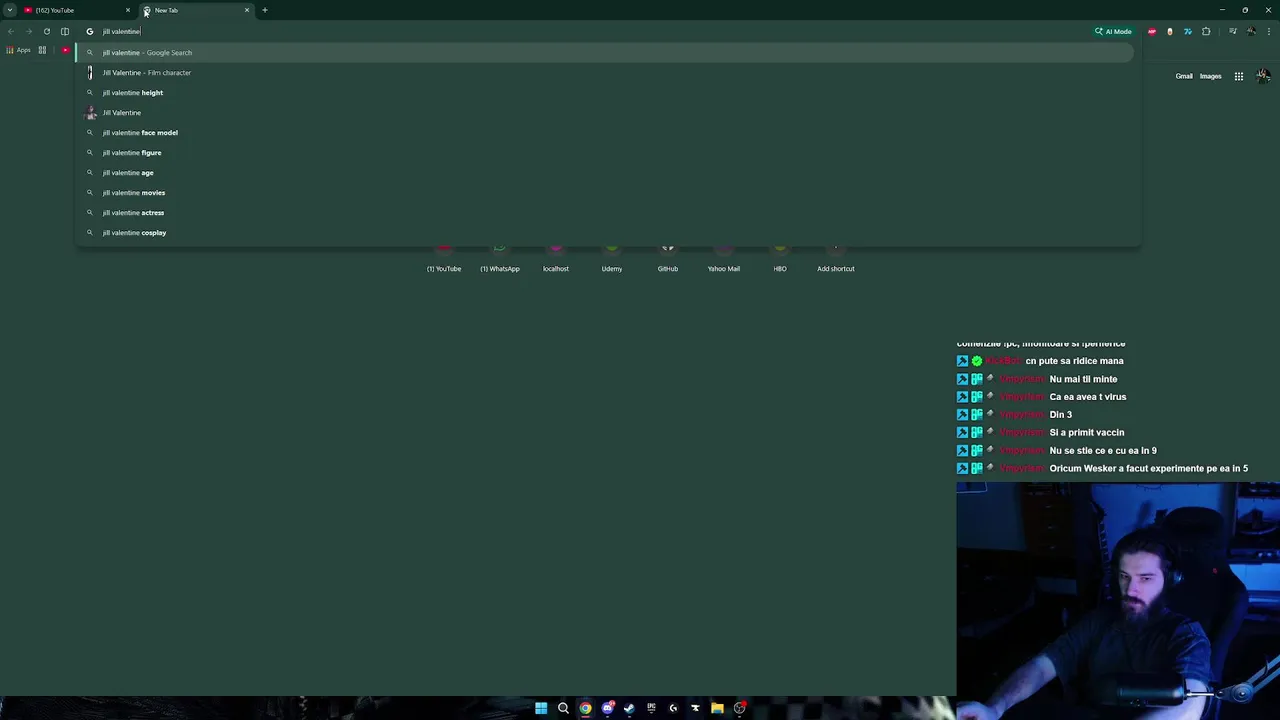The width and height of the screenshot is (1280, 720).
Task: Close the New Tab tab
Action: 247,10
